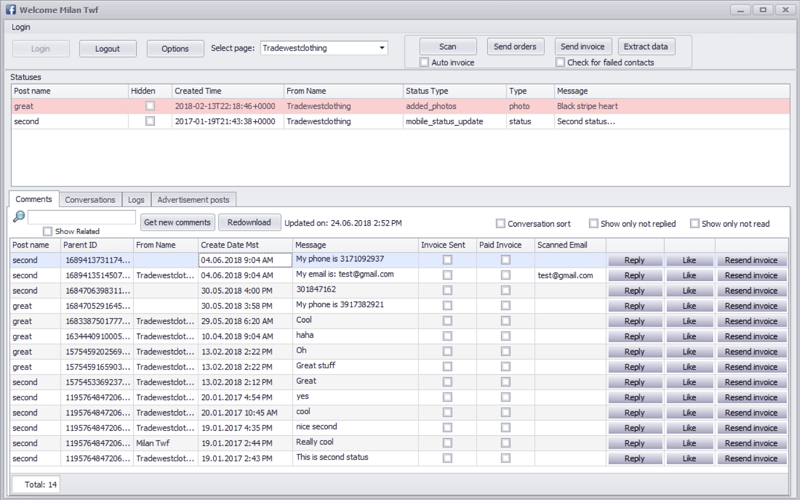Open the Options button
The image size is (800, 500).
click(175, 49)
